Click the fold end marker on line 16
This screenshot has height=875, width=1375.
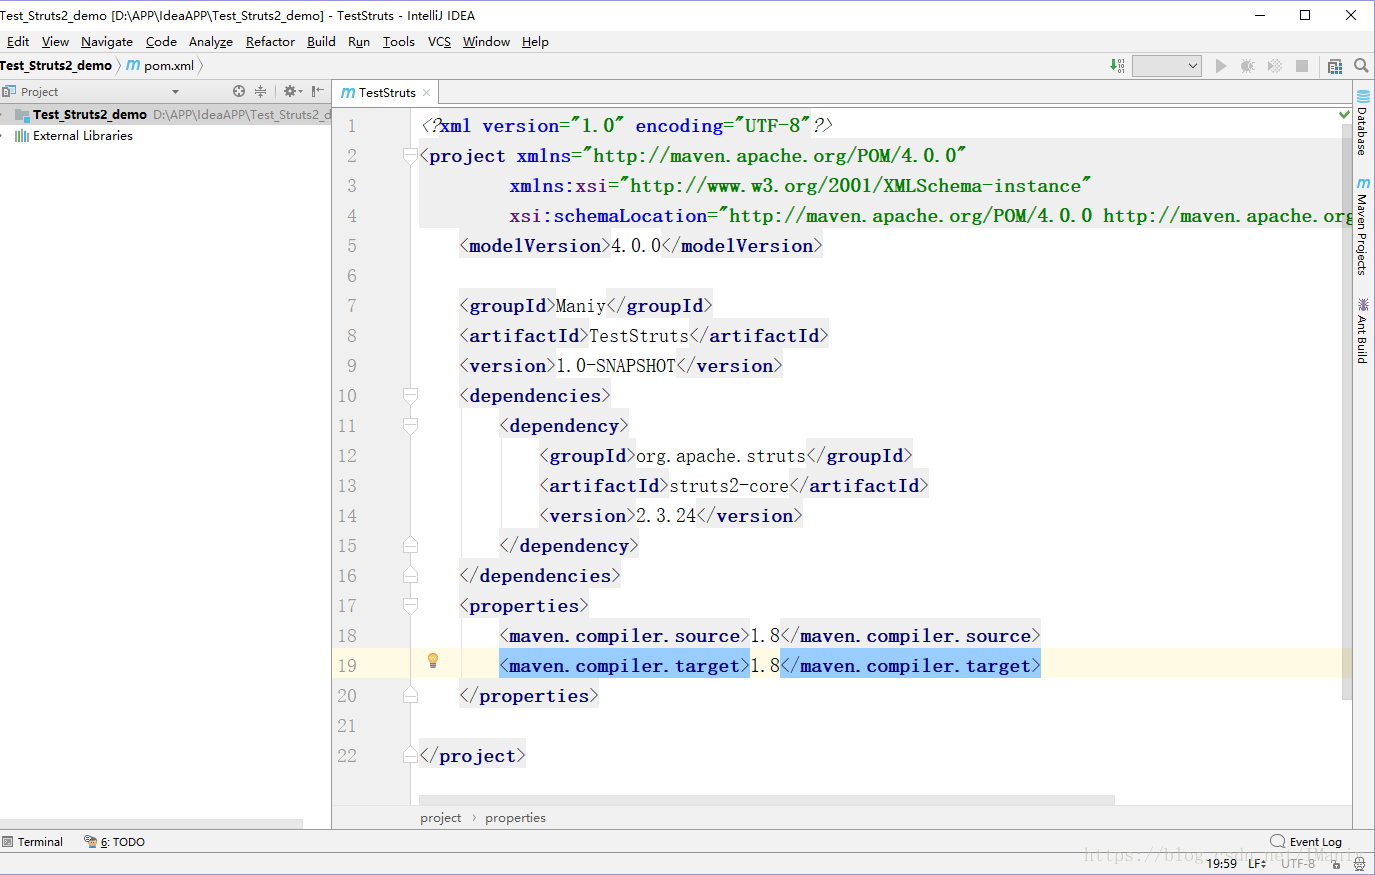click(410, 576)
